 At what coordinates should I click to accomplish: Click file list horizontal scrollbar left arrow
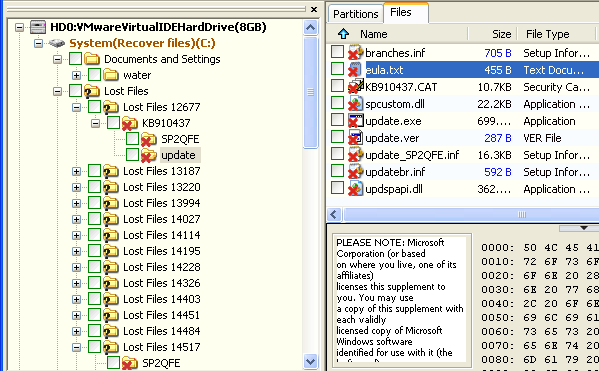point(334,214)
